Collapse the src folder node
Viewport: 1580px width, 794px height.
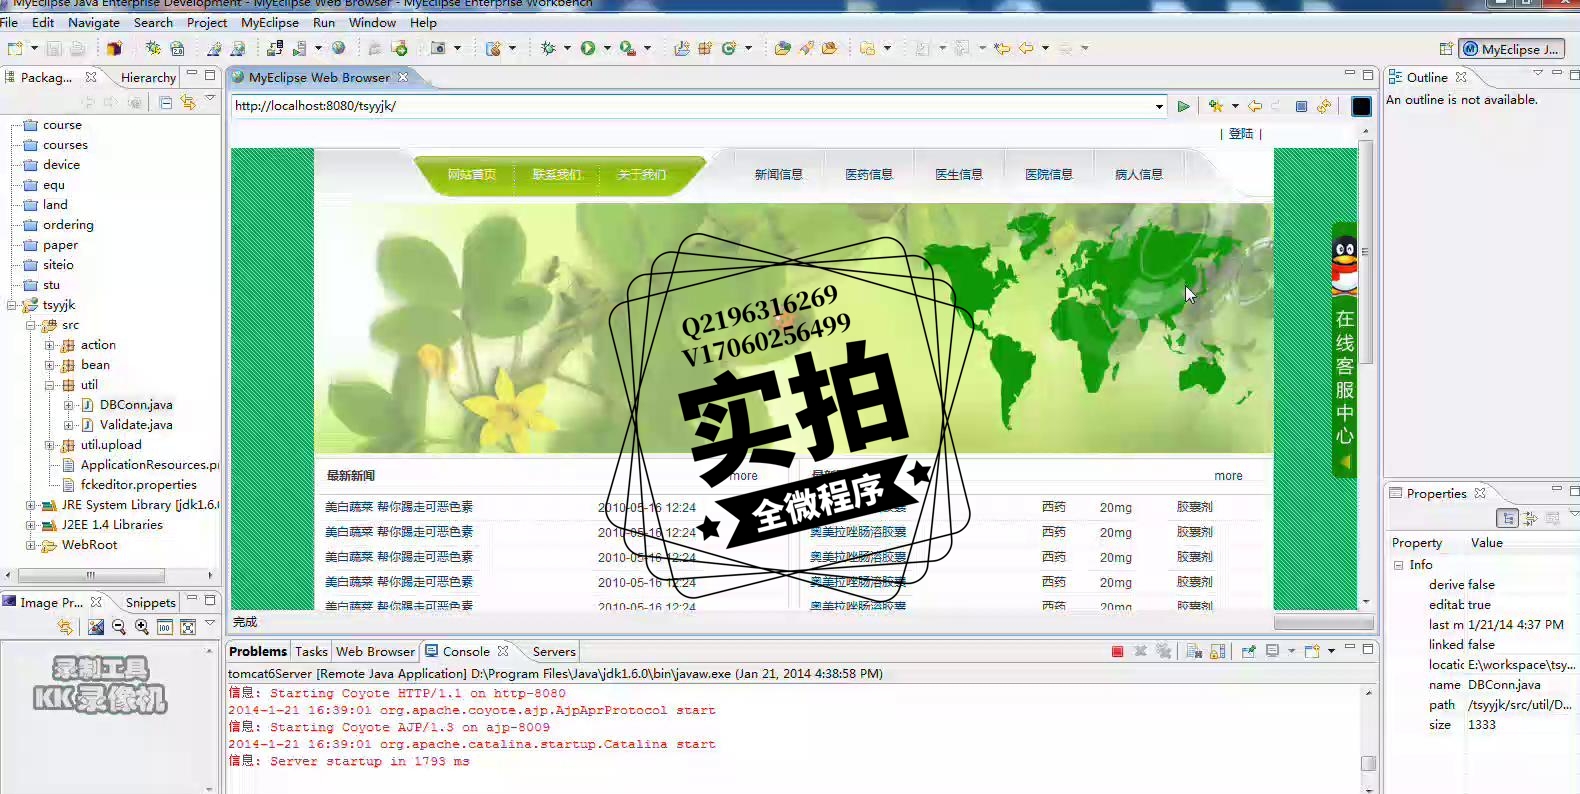(31, 325)
